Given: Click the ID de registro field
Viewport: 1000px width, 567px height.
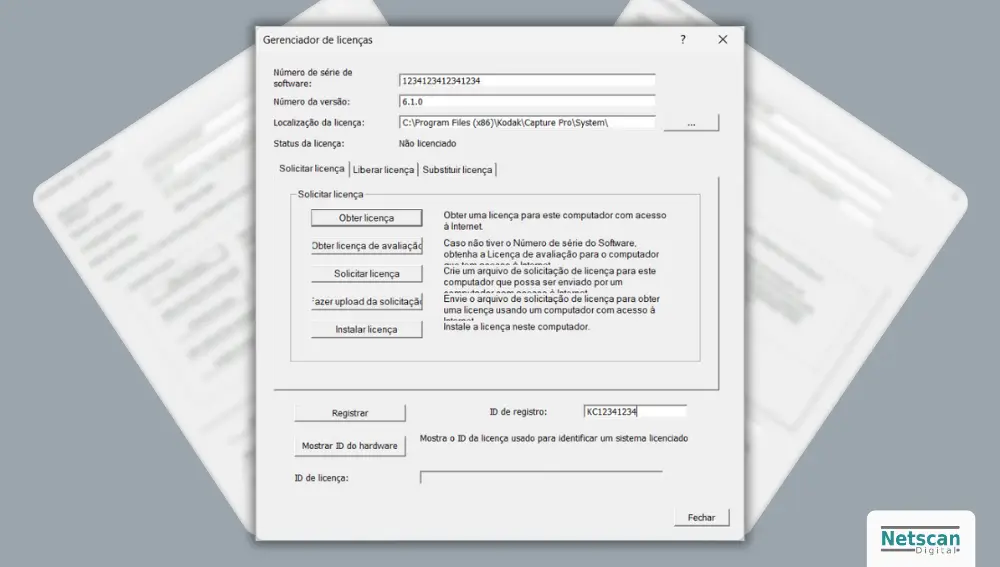Looking at the screenshot, I should click(635, 412).
